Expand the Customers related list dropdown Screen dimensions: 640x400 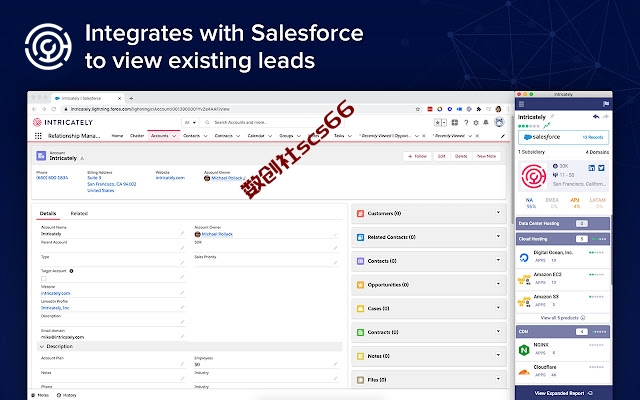click(498, 213)
